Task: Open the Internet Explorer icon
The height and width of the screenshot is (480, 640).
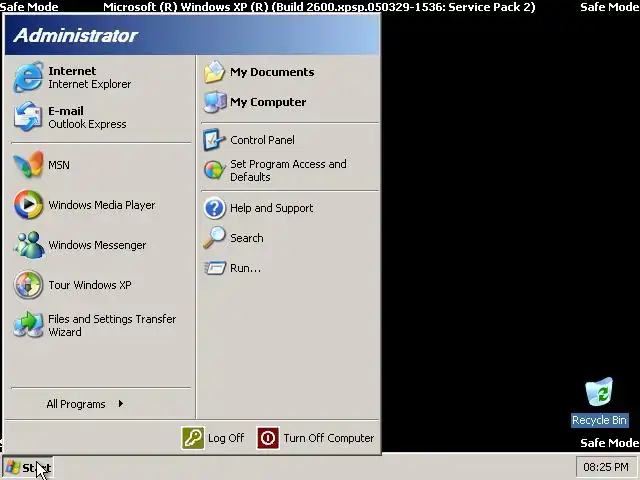Action: [x=28, y=77]
